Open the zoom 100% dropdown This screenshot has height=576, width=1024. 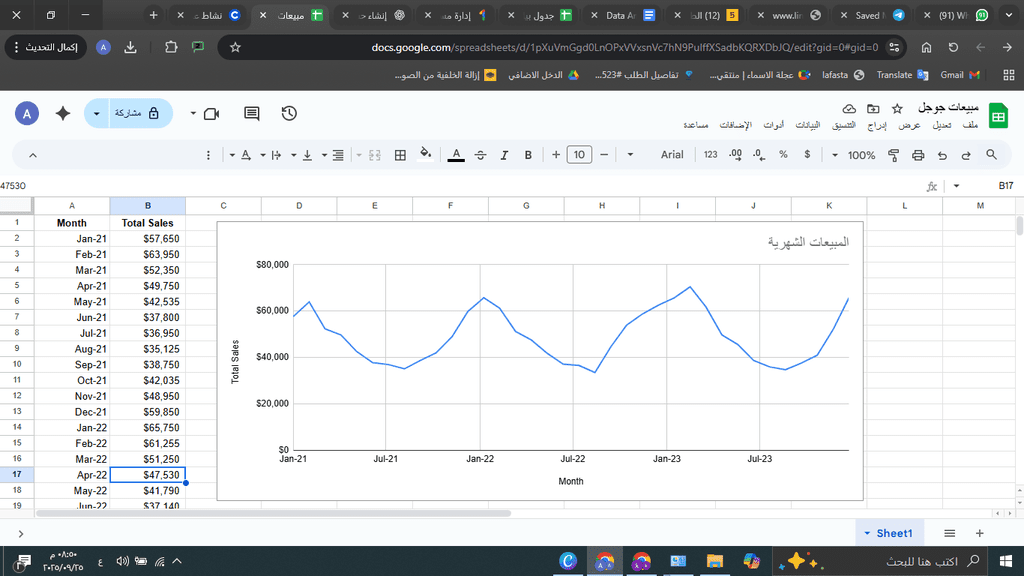click(x=854, y=155)
